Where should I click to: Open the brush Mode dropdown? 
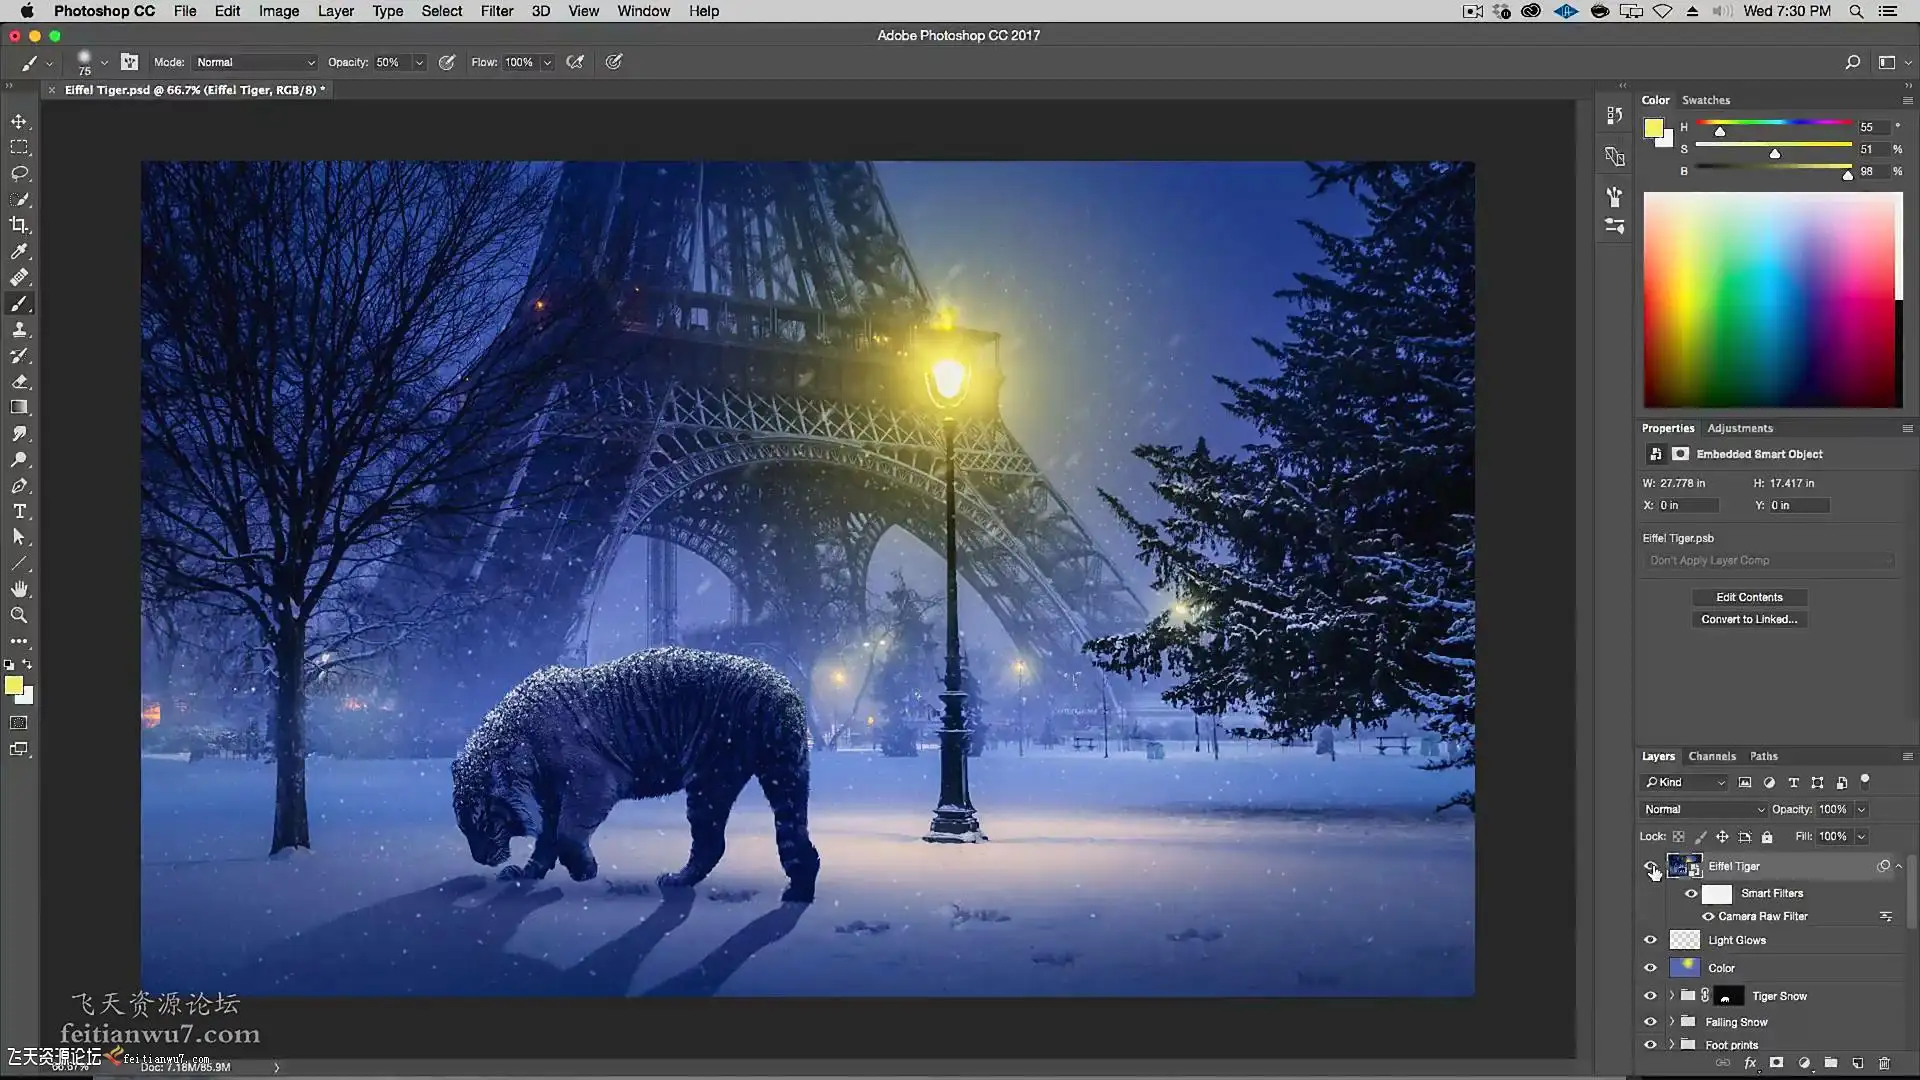(255, 62)
